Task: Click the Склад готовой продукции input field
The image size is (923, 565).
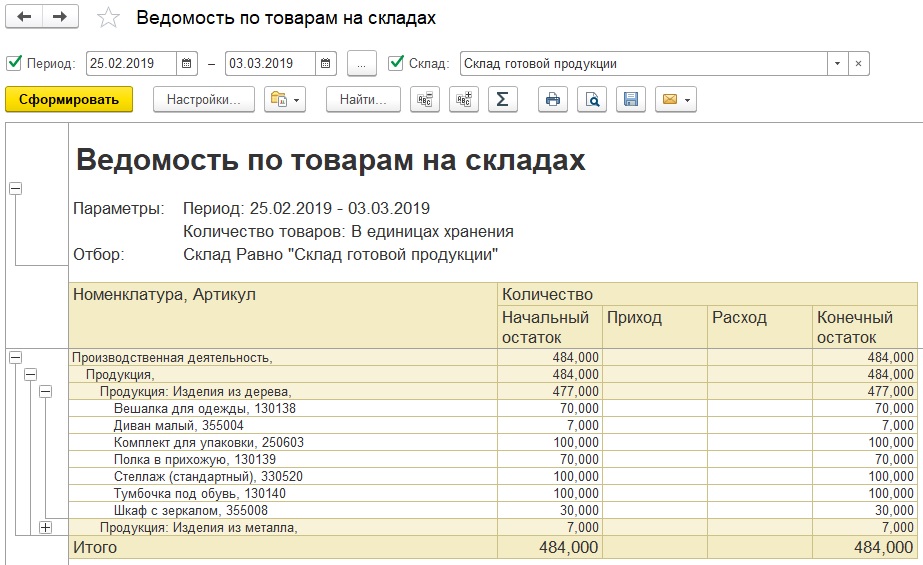Action: [644, 64]
